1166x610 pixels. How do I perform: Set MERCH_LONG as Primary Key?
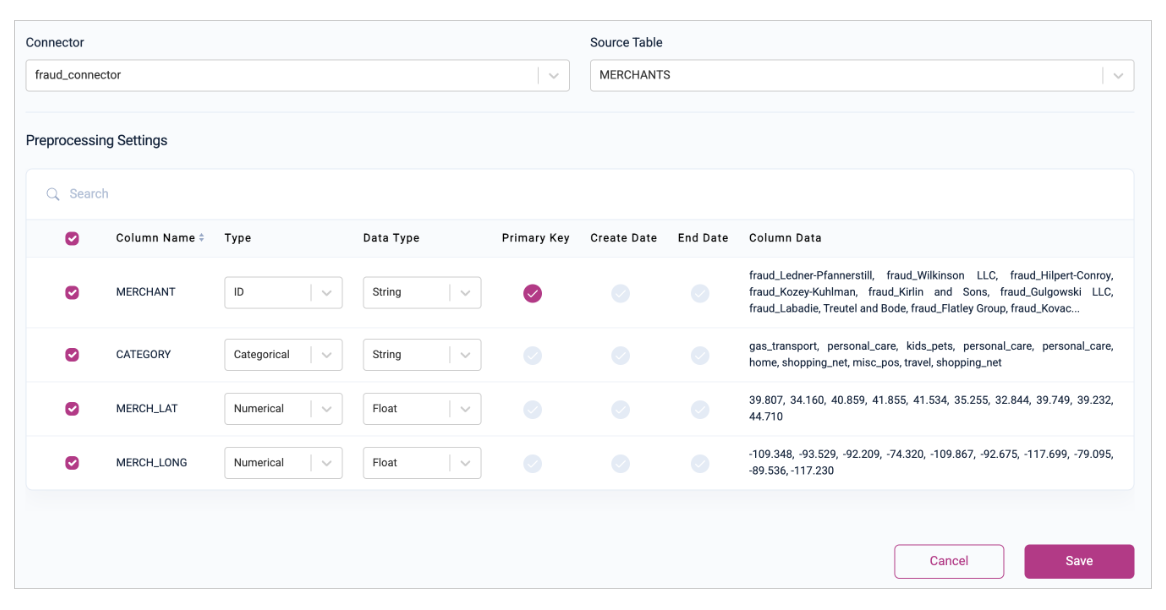532,463
